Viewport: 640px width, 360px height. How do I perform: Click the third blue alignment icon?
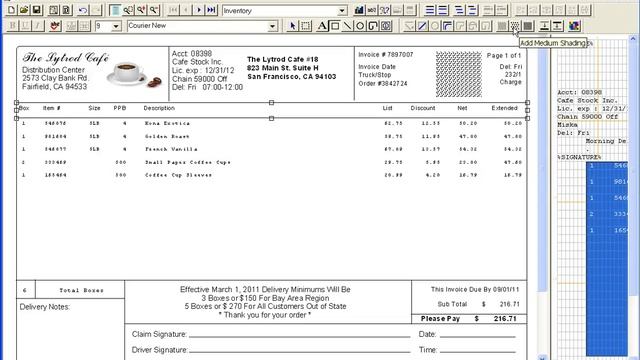point(459,10)
